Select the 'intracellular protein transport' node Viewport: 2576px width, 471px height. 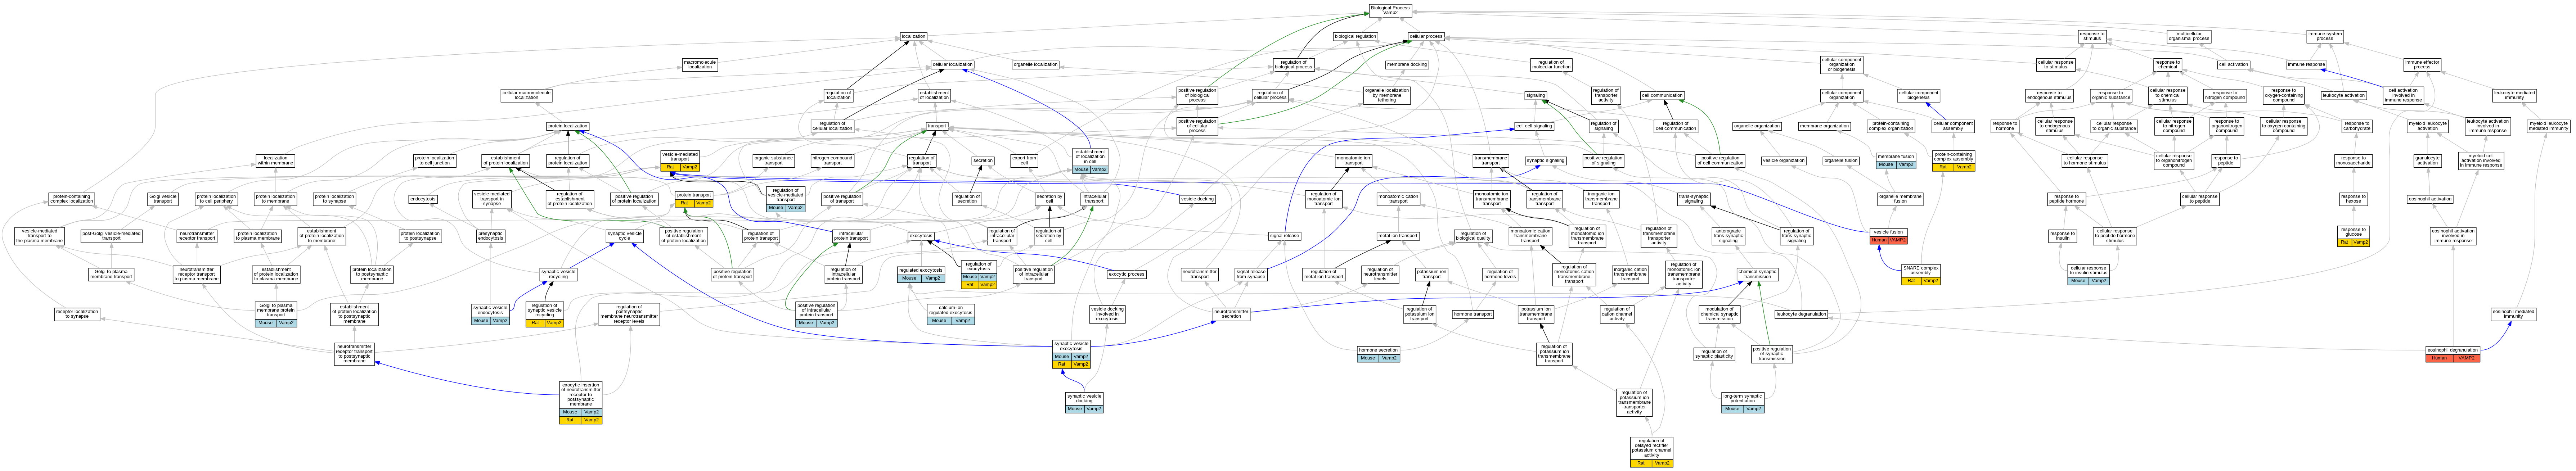pyautogui.click(x=851, y=237)
